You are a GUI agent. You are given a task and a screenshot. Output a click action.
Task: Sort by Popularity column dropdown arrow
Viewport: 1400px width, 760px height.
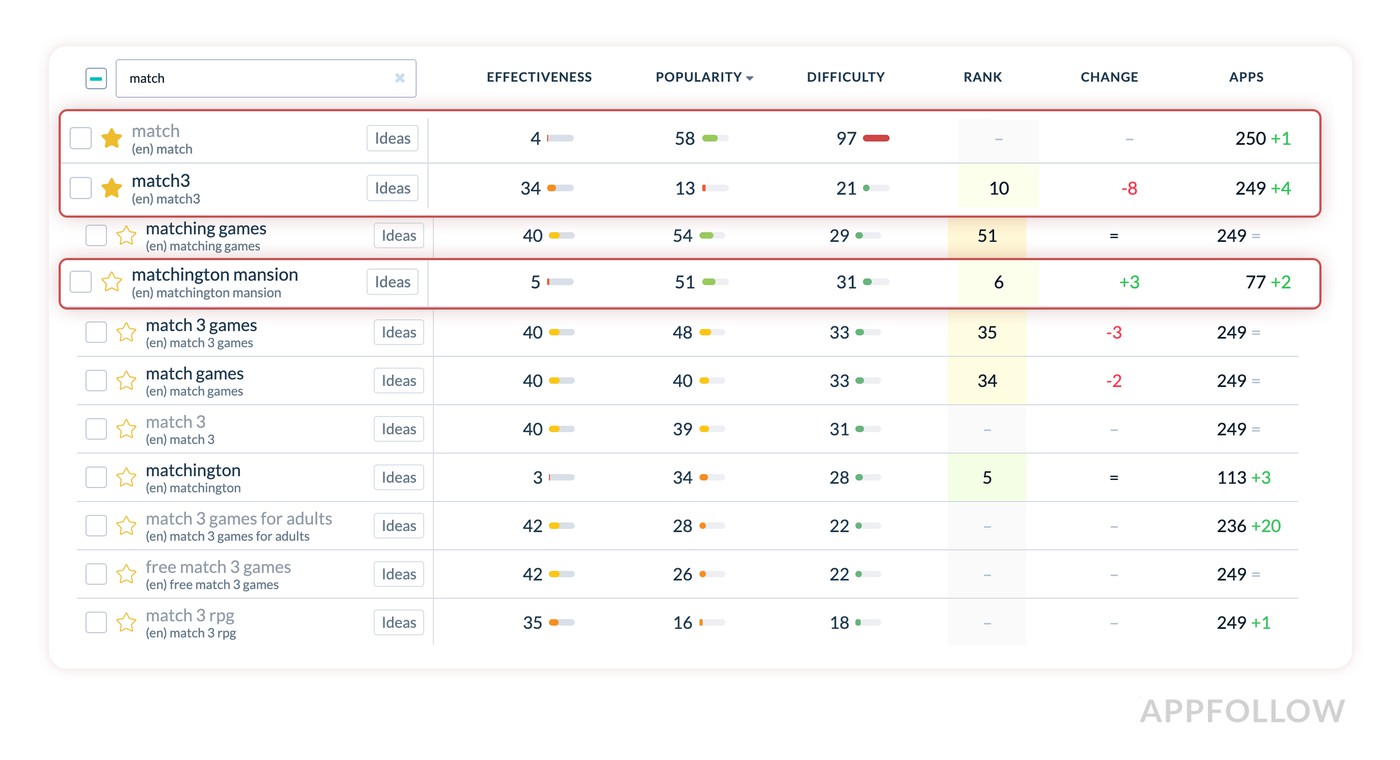click(x=750, y=78)
